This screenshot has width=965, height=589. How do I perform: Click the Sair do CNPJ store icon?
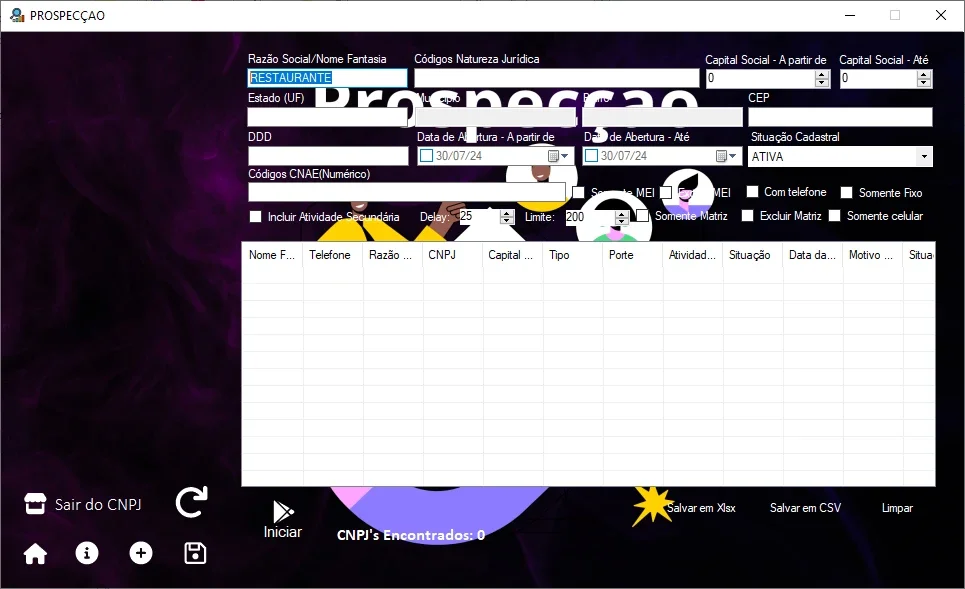[35, 503]
